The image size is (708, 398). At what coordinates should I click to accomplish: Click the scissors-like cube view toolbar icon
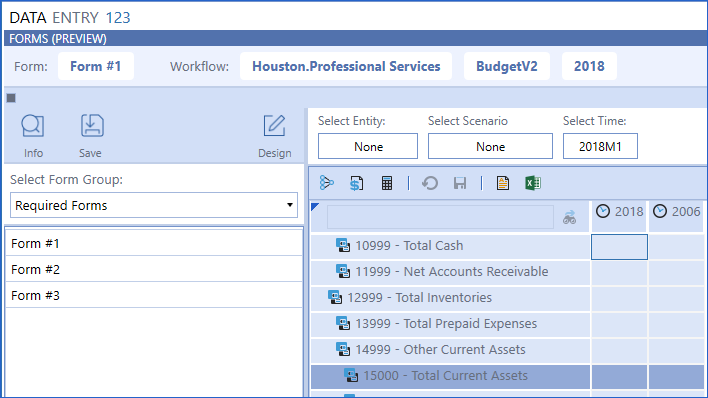pos(326,183)
